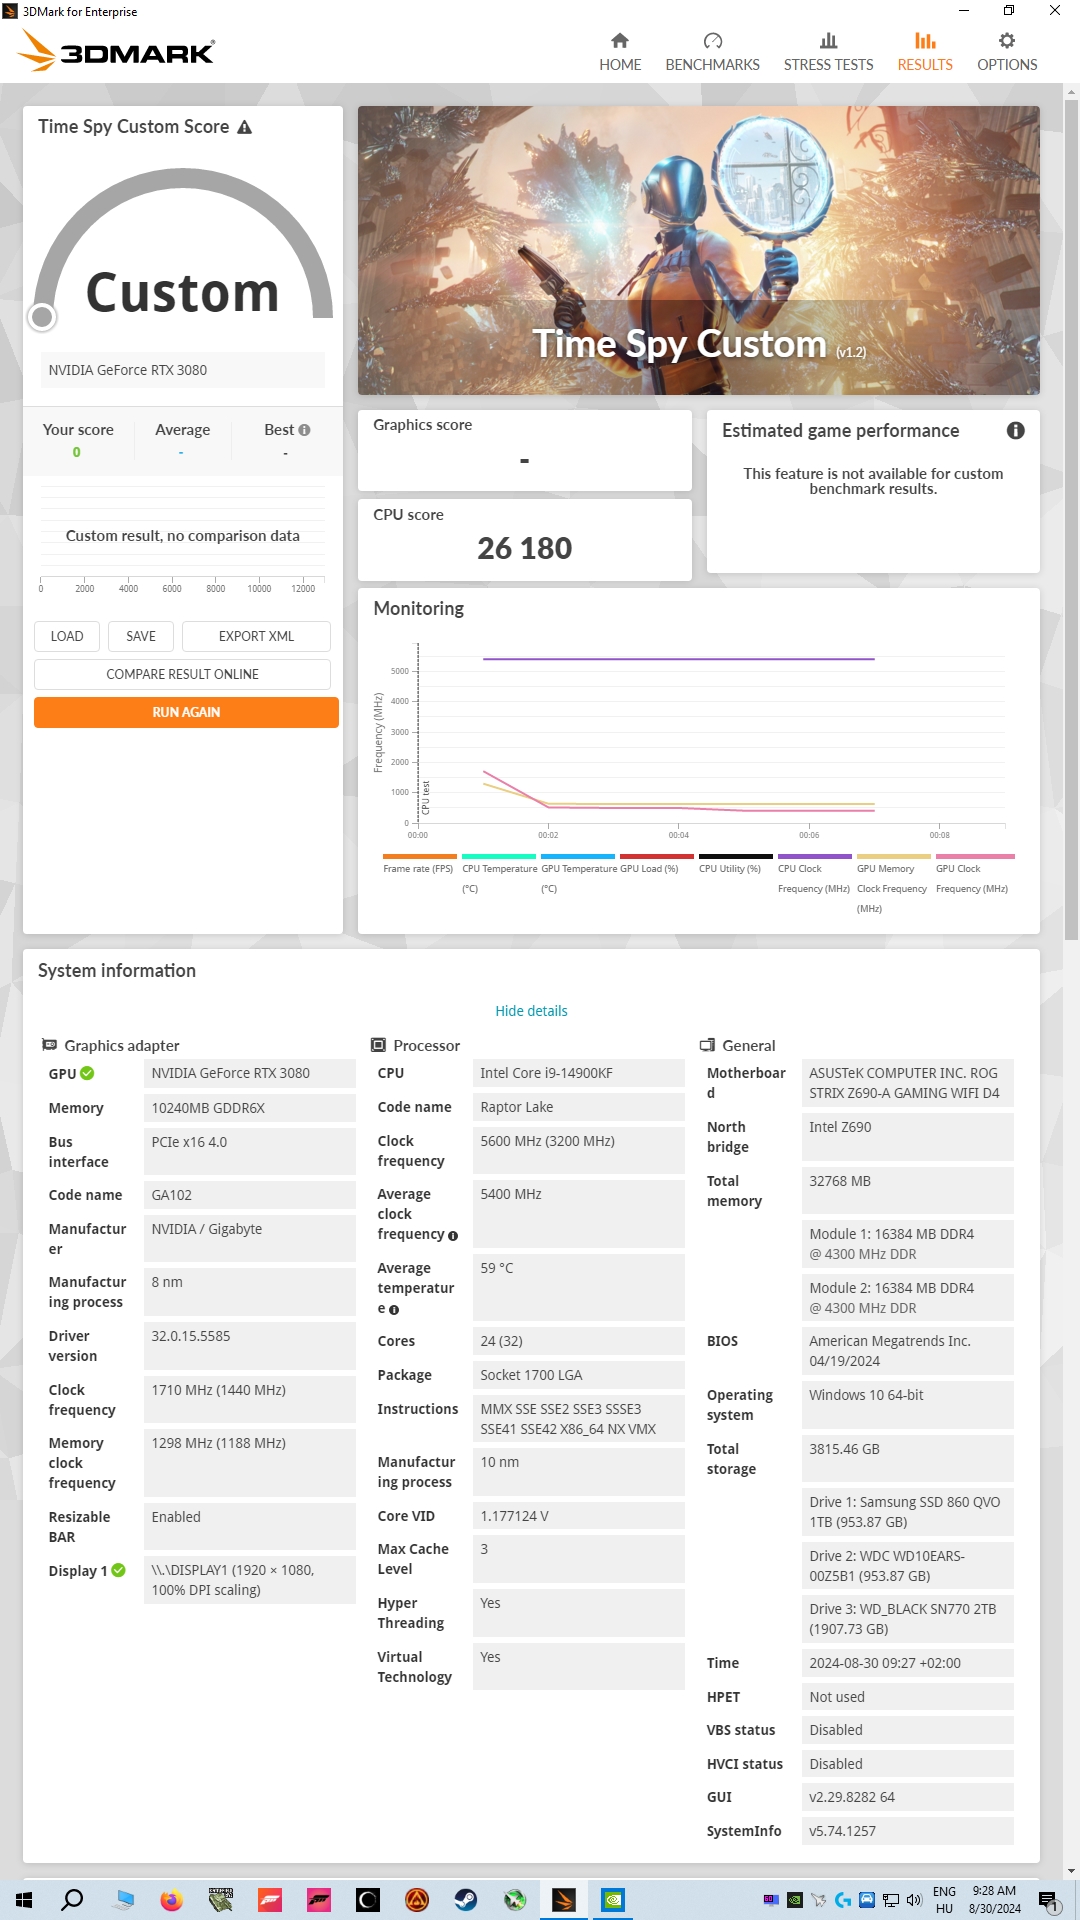
Task: Click the LOAD button
Action: click(67, 636)
